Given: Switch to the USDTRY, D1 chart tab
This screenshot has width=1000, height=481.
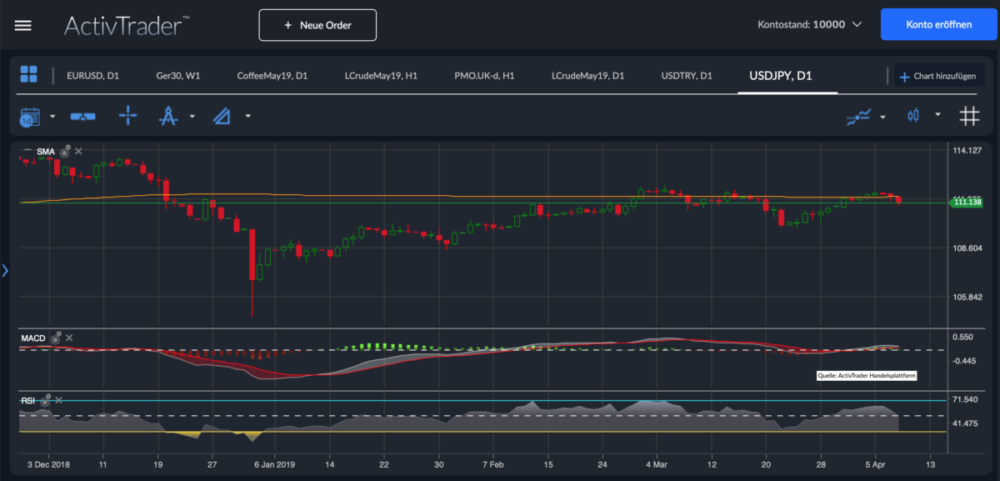Looking at the screenshot, I should [686, 75].
